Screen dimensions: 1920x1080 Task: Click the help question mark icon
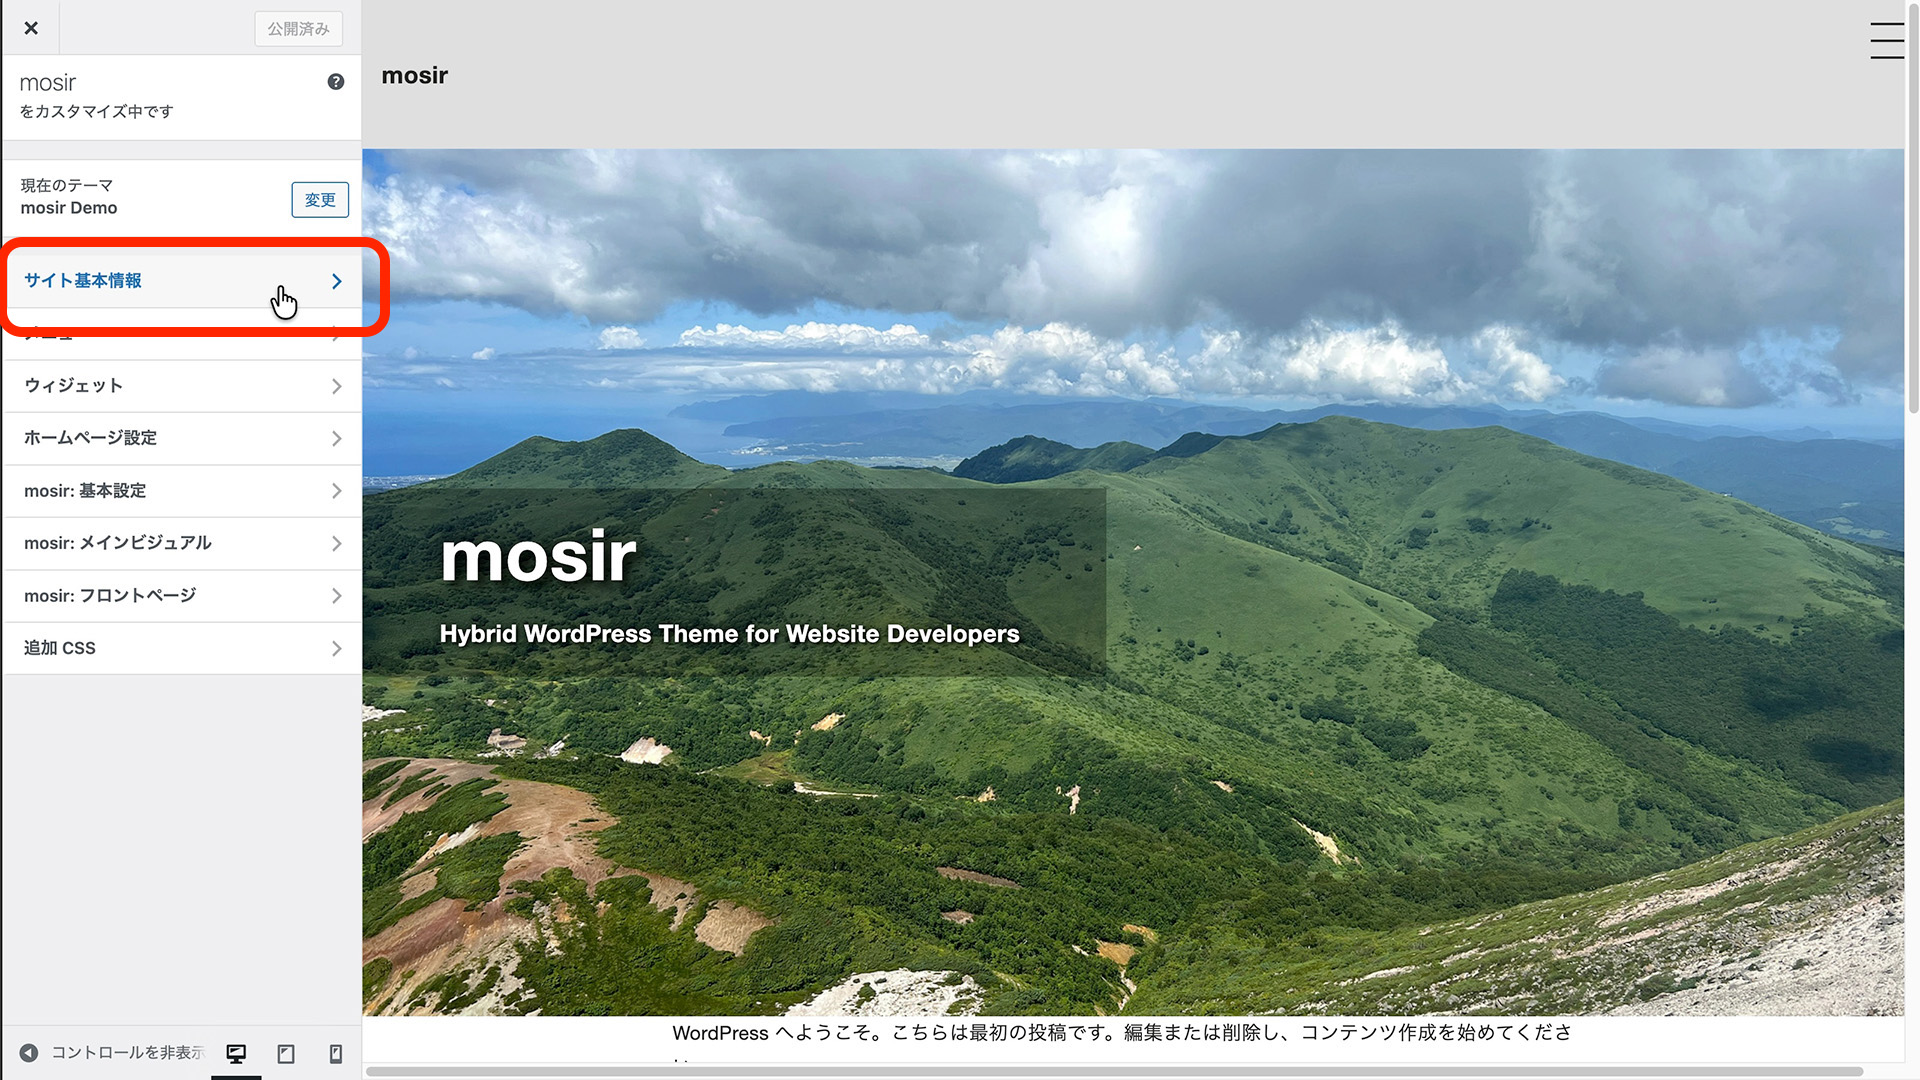point(336,82)
